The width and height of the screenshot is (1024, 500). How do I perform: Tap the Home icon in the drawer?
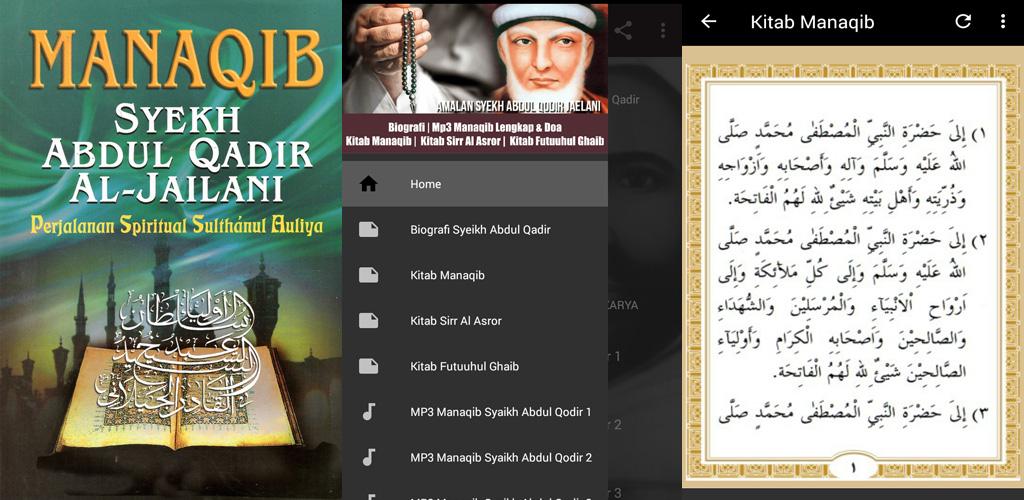368,184
